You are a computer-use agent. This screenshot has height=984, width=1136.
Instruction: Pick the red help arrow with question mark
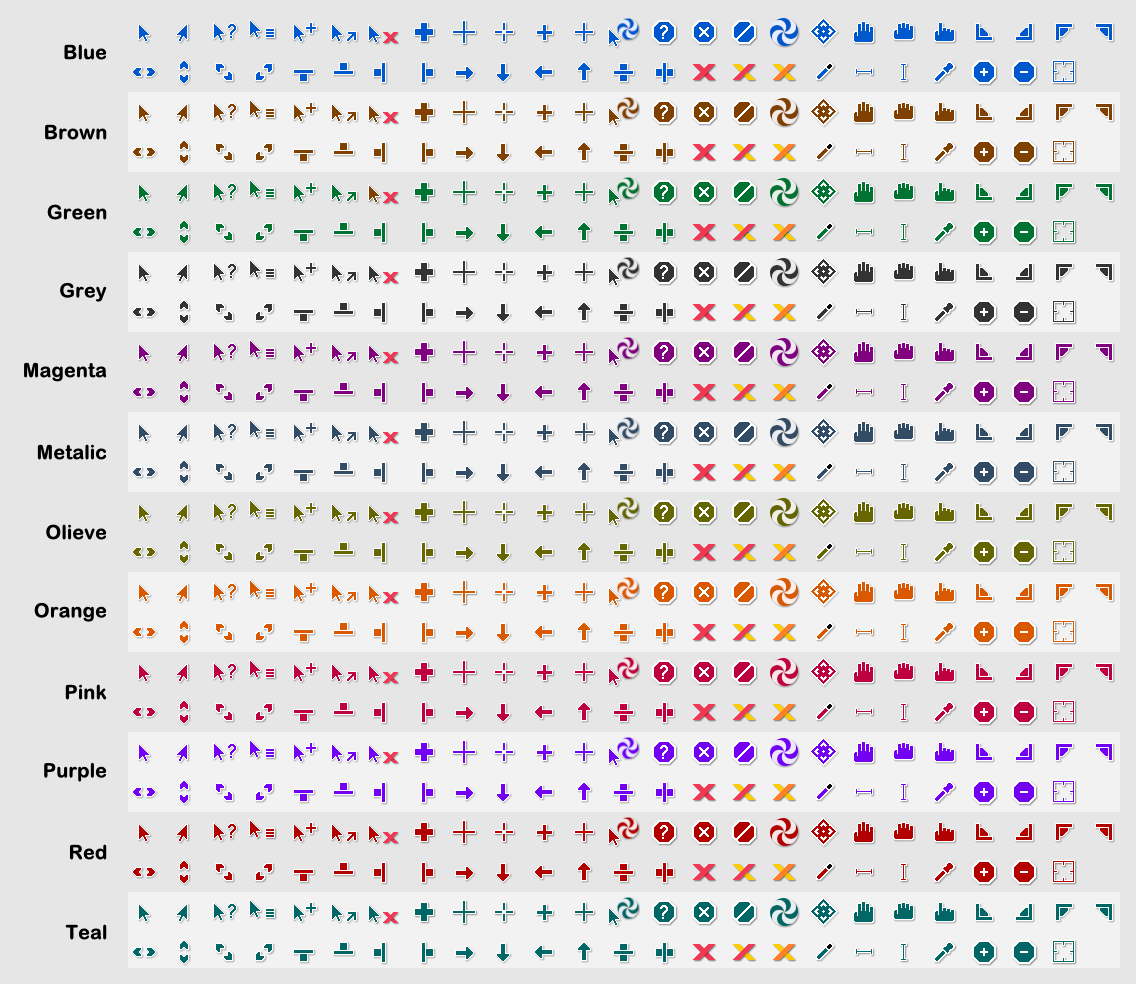click(225, 832)
